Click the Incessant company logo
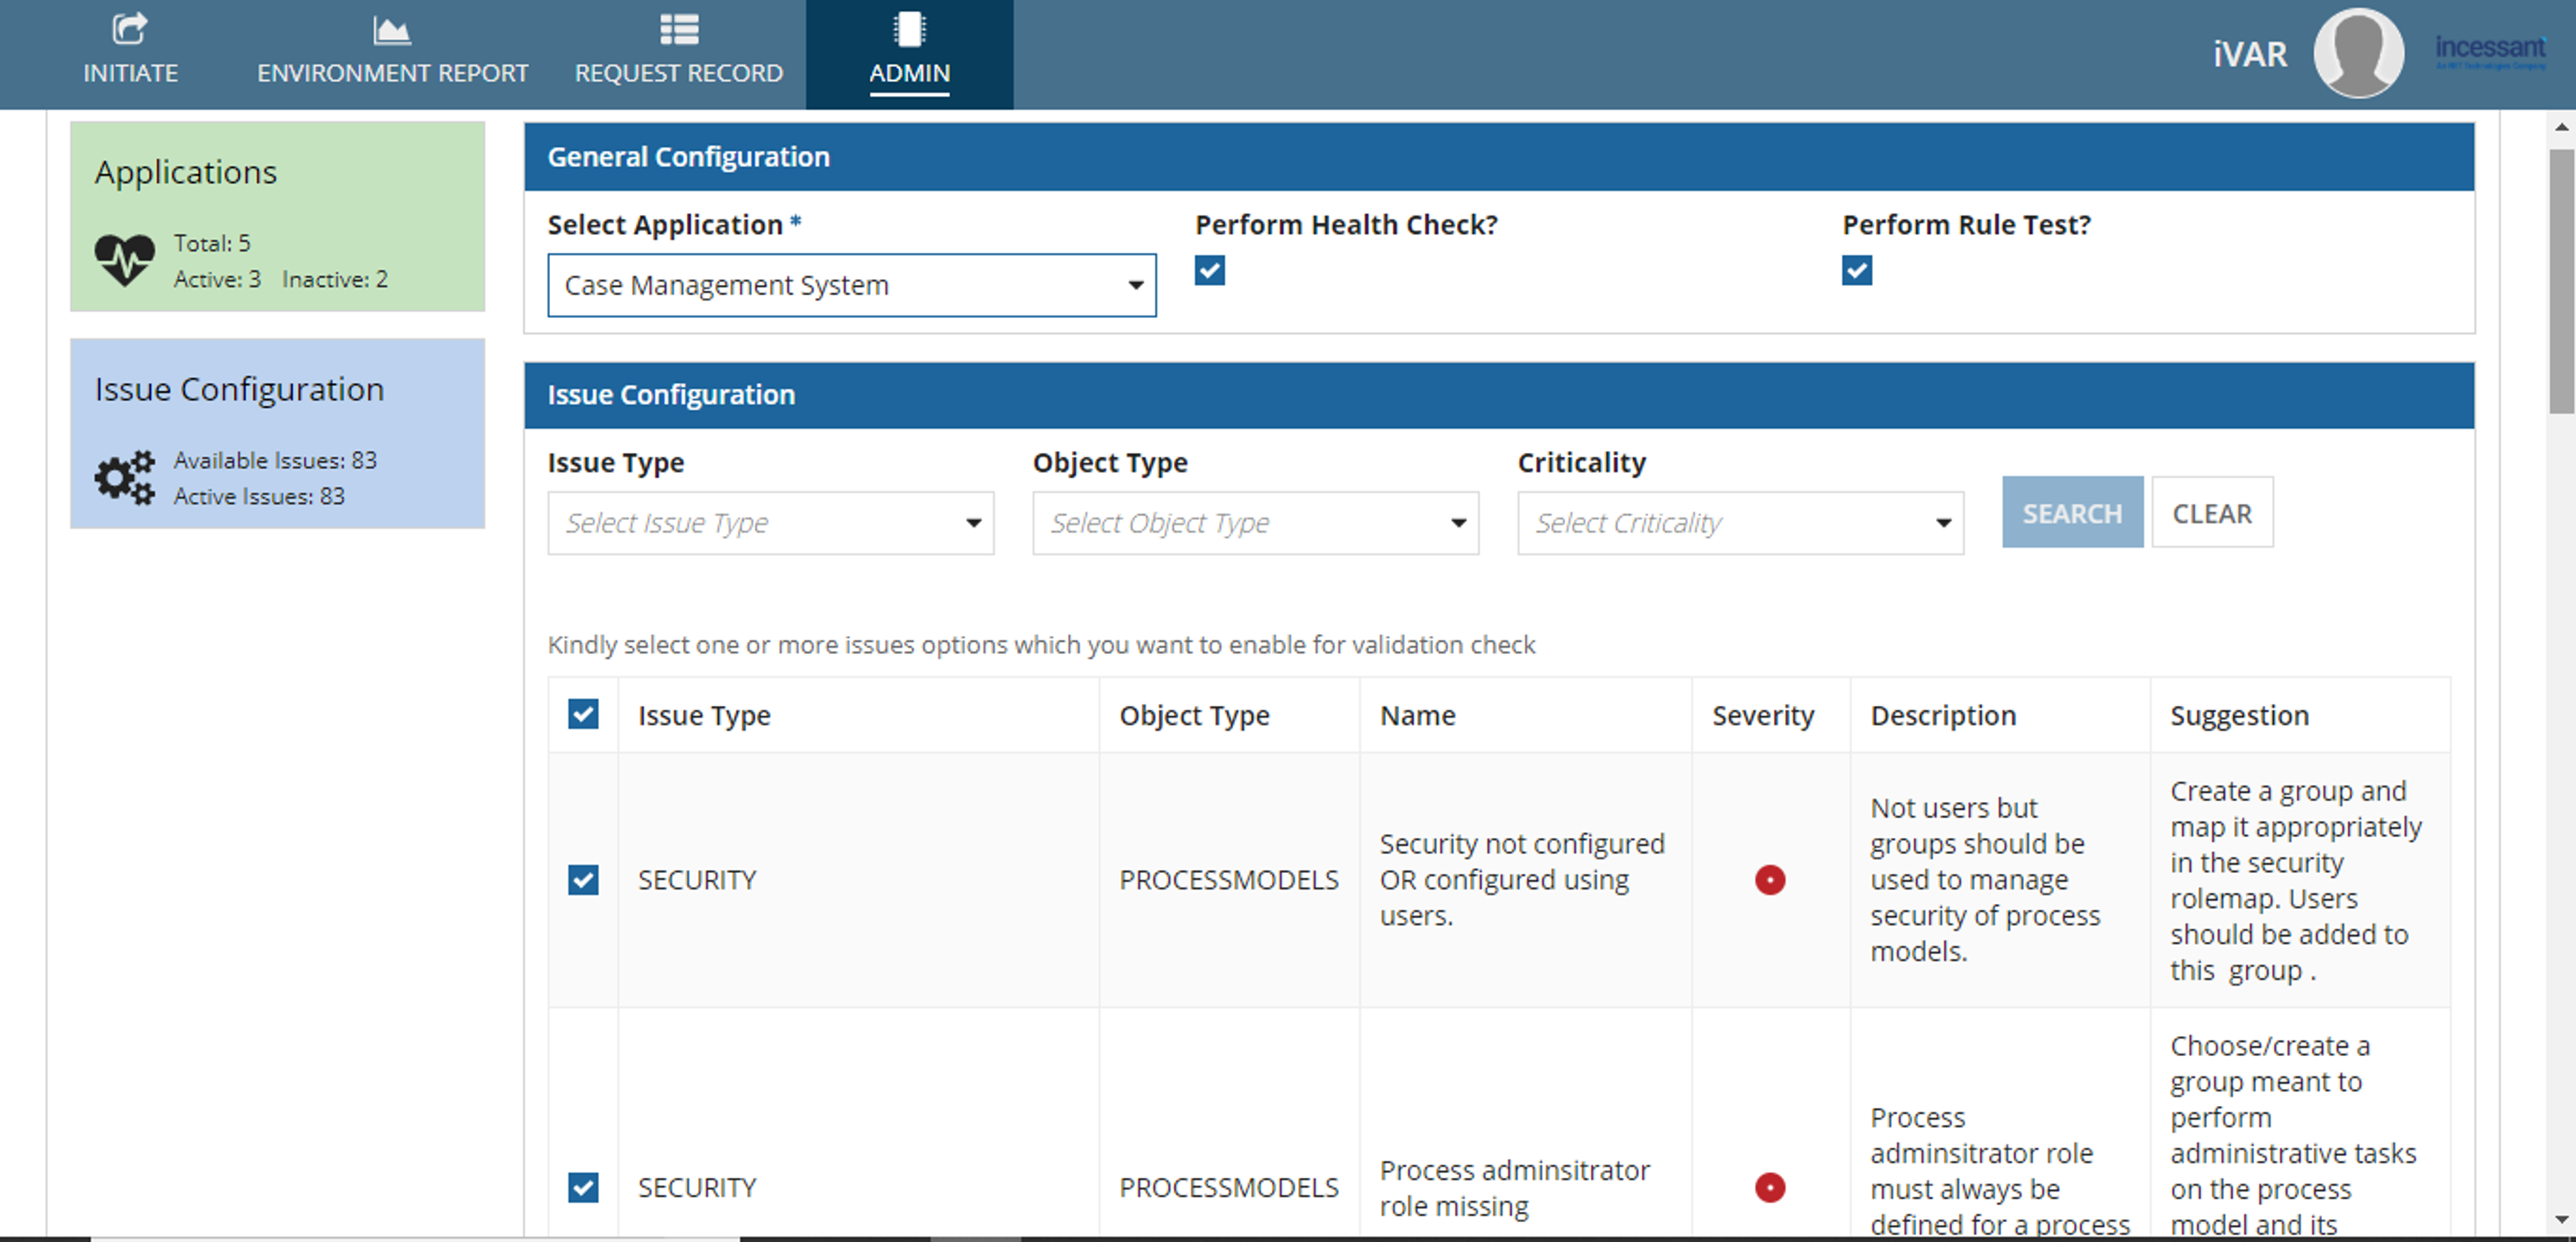Viewport: 2576px width, 1242px height. point(2490,51)
